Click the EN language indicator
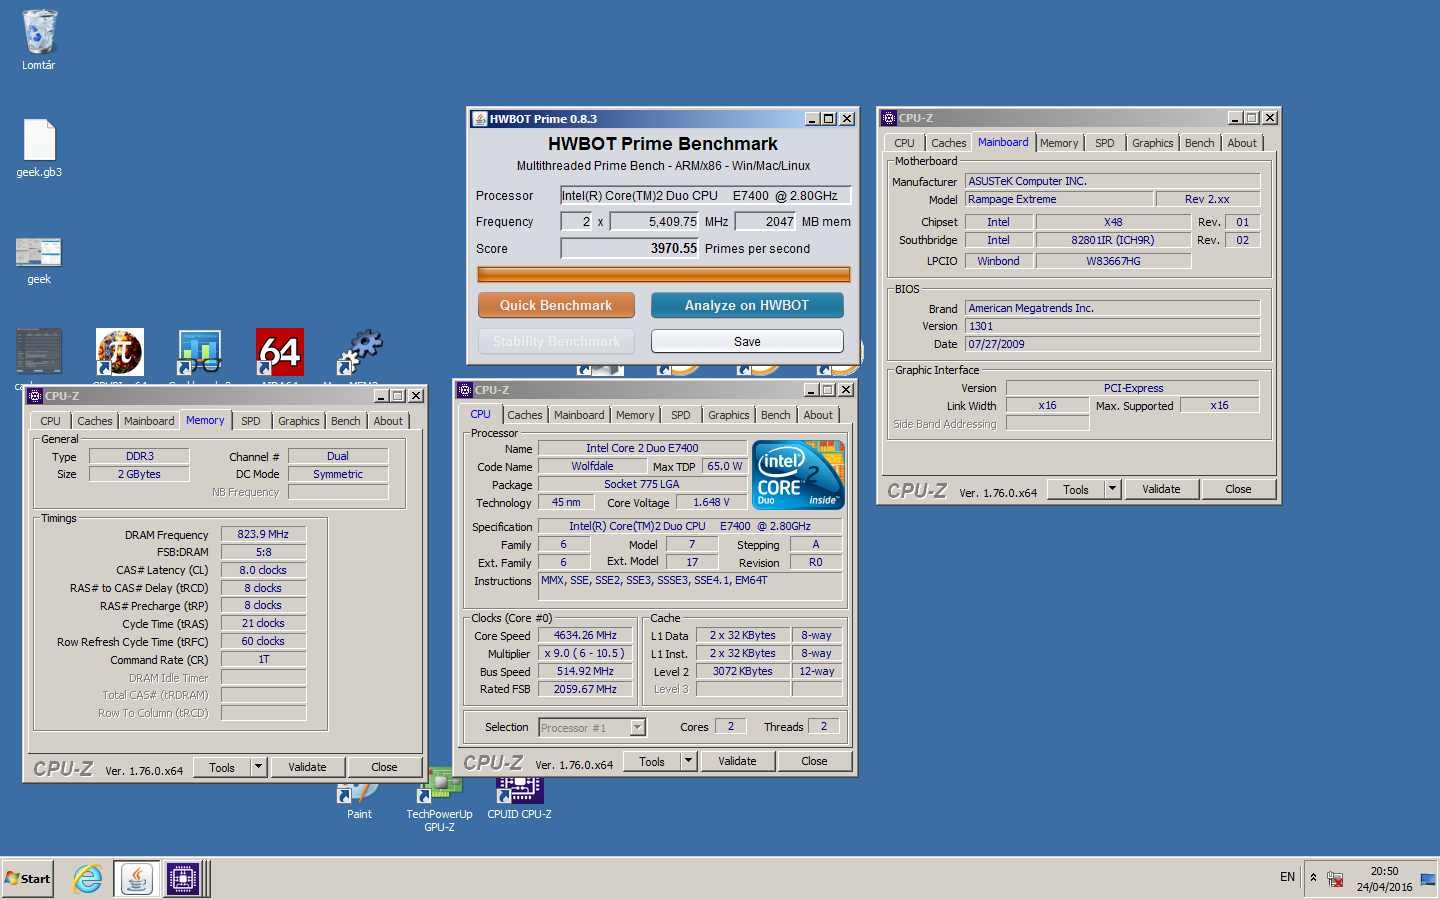The height and width of the screenshot is (900, 1440). click(1287, 877)
